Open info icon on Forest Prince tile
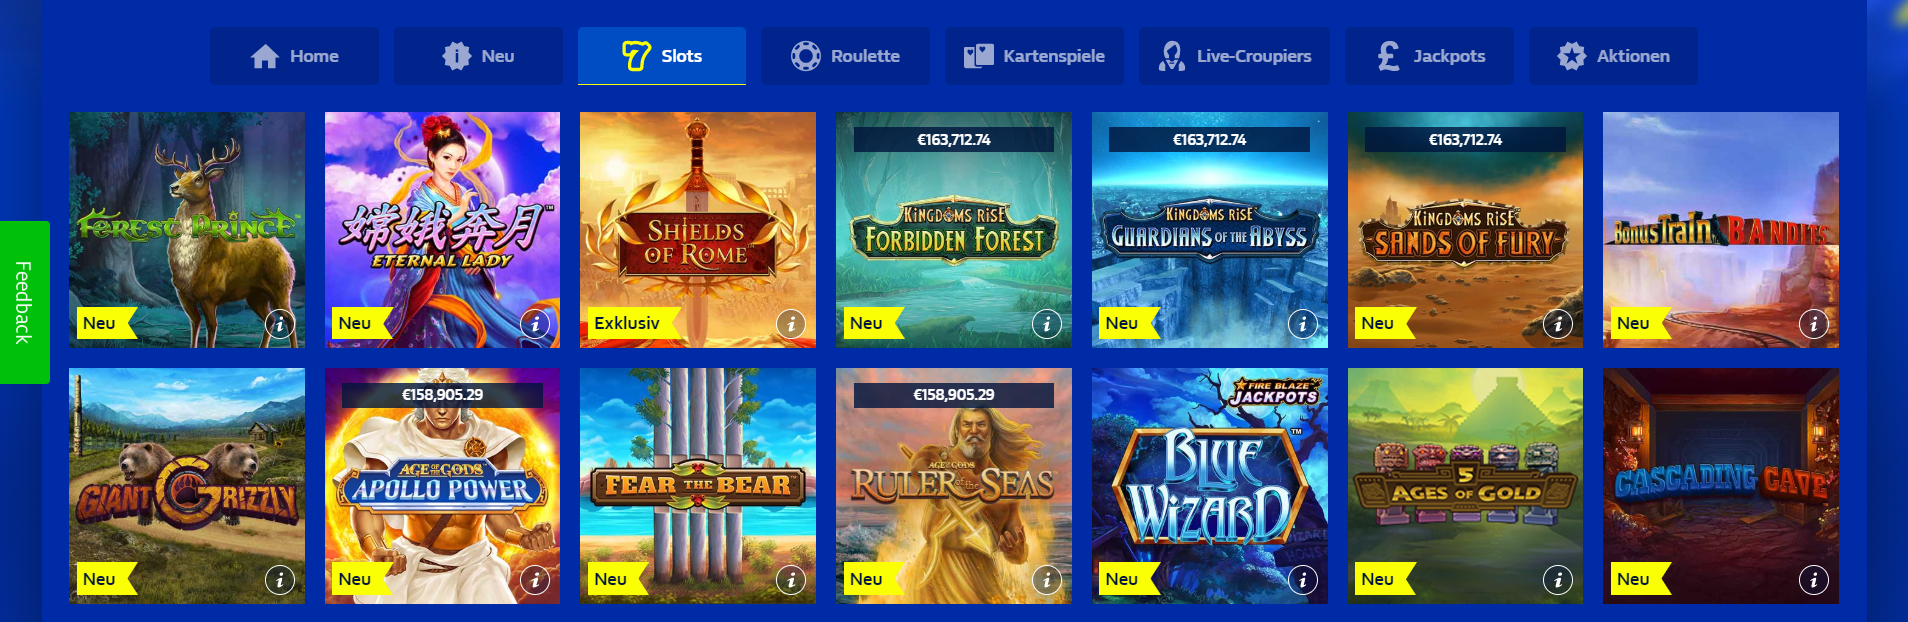The height and width of the screenshot is (622, 1908). (280, 324)
